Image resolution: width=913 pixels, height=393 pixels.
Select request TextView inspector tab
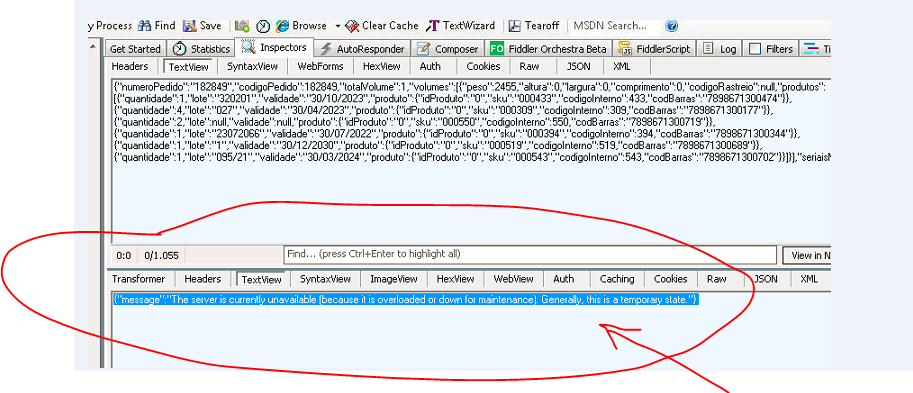(189, 67)
